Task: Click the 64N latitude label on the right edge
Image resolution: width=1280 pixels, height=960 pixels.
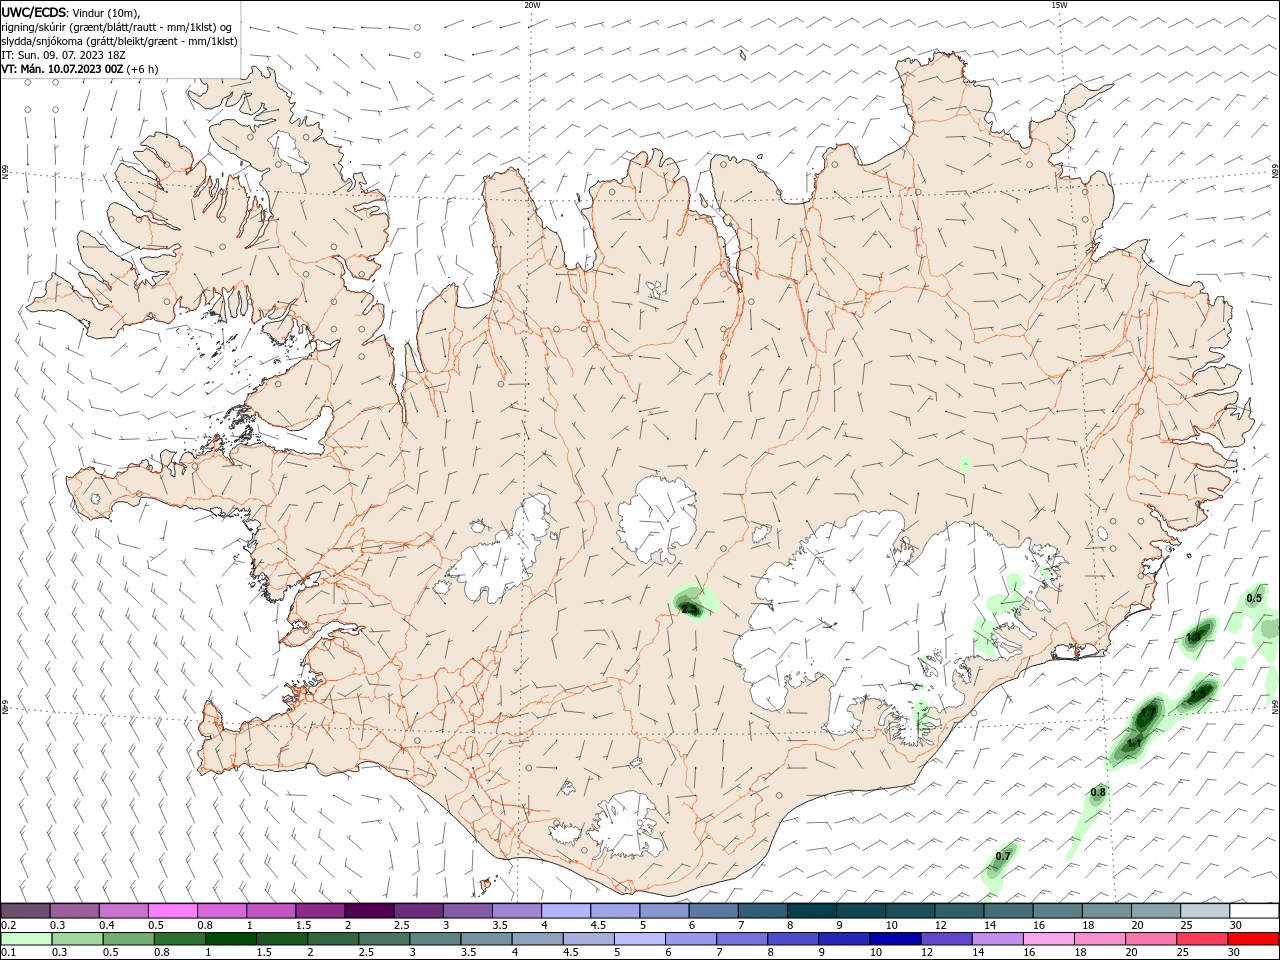Action: [x=1275, y=705]
